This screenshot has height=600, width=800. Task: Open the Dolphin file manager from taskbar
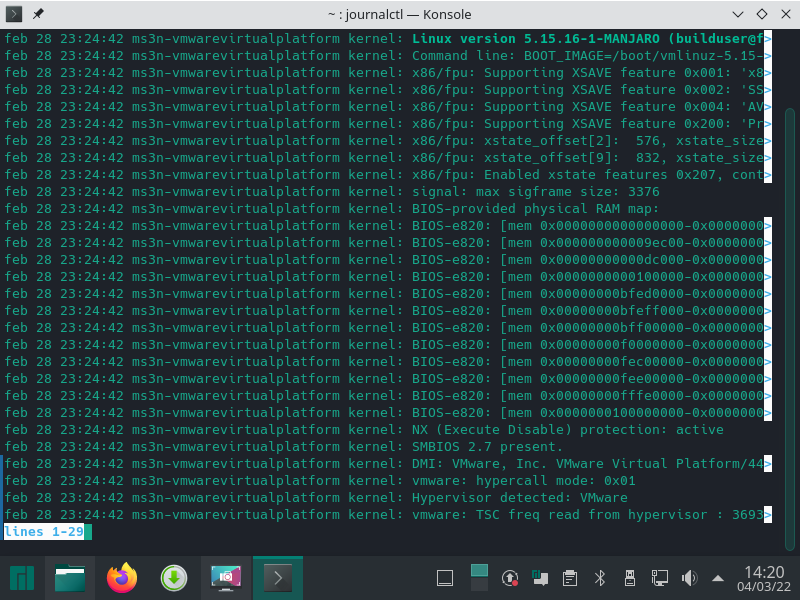tap(70, 578)
